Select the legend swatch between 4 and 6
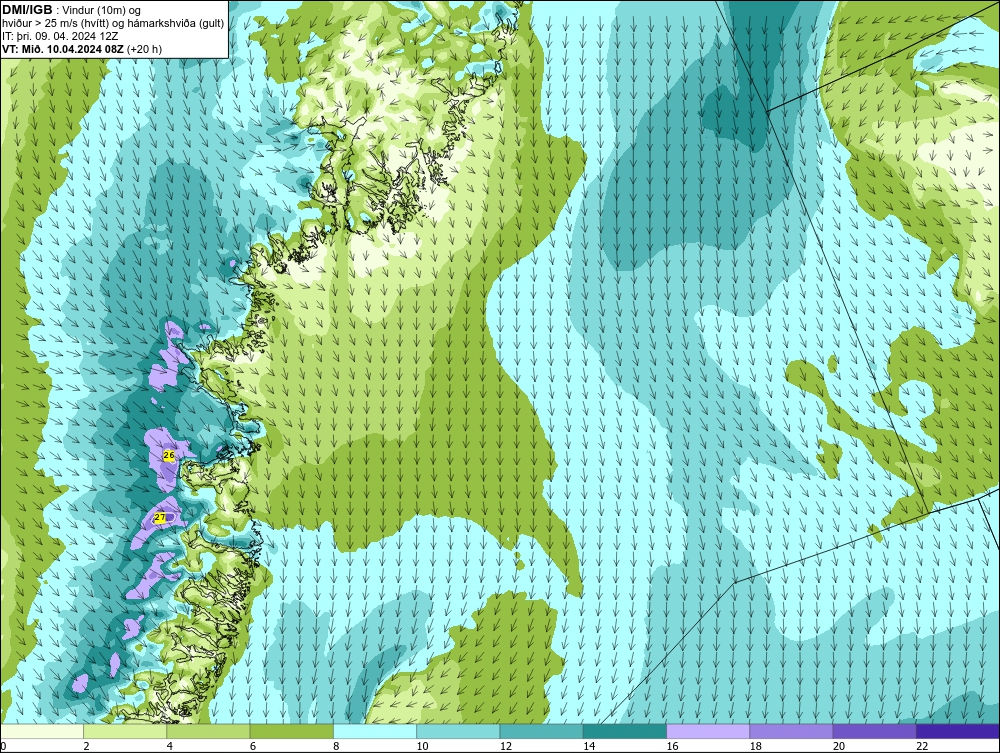 [x=209, y=731]
